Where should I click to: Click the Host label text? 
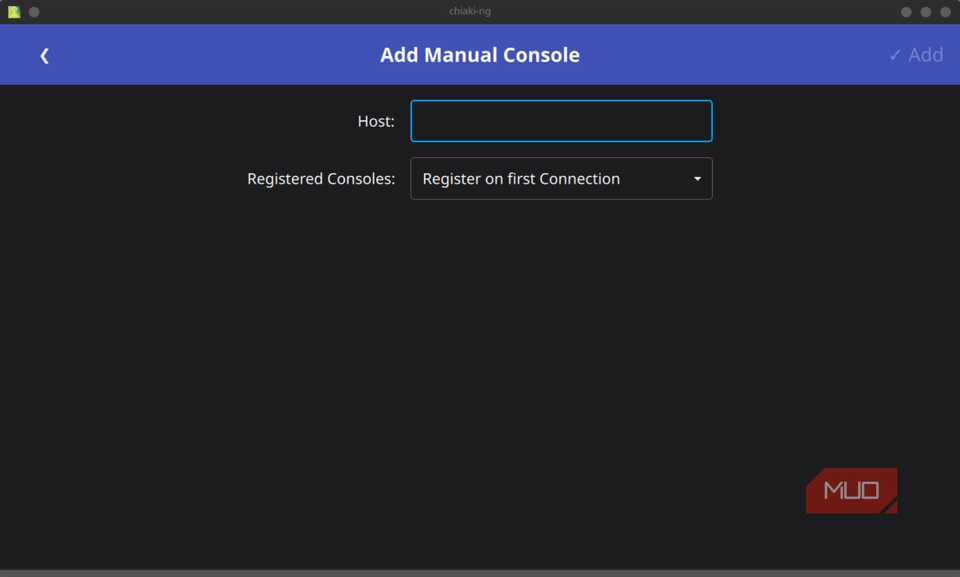376,121
